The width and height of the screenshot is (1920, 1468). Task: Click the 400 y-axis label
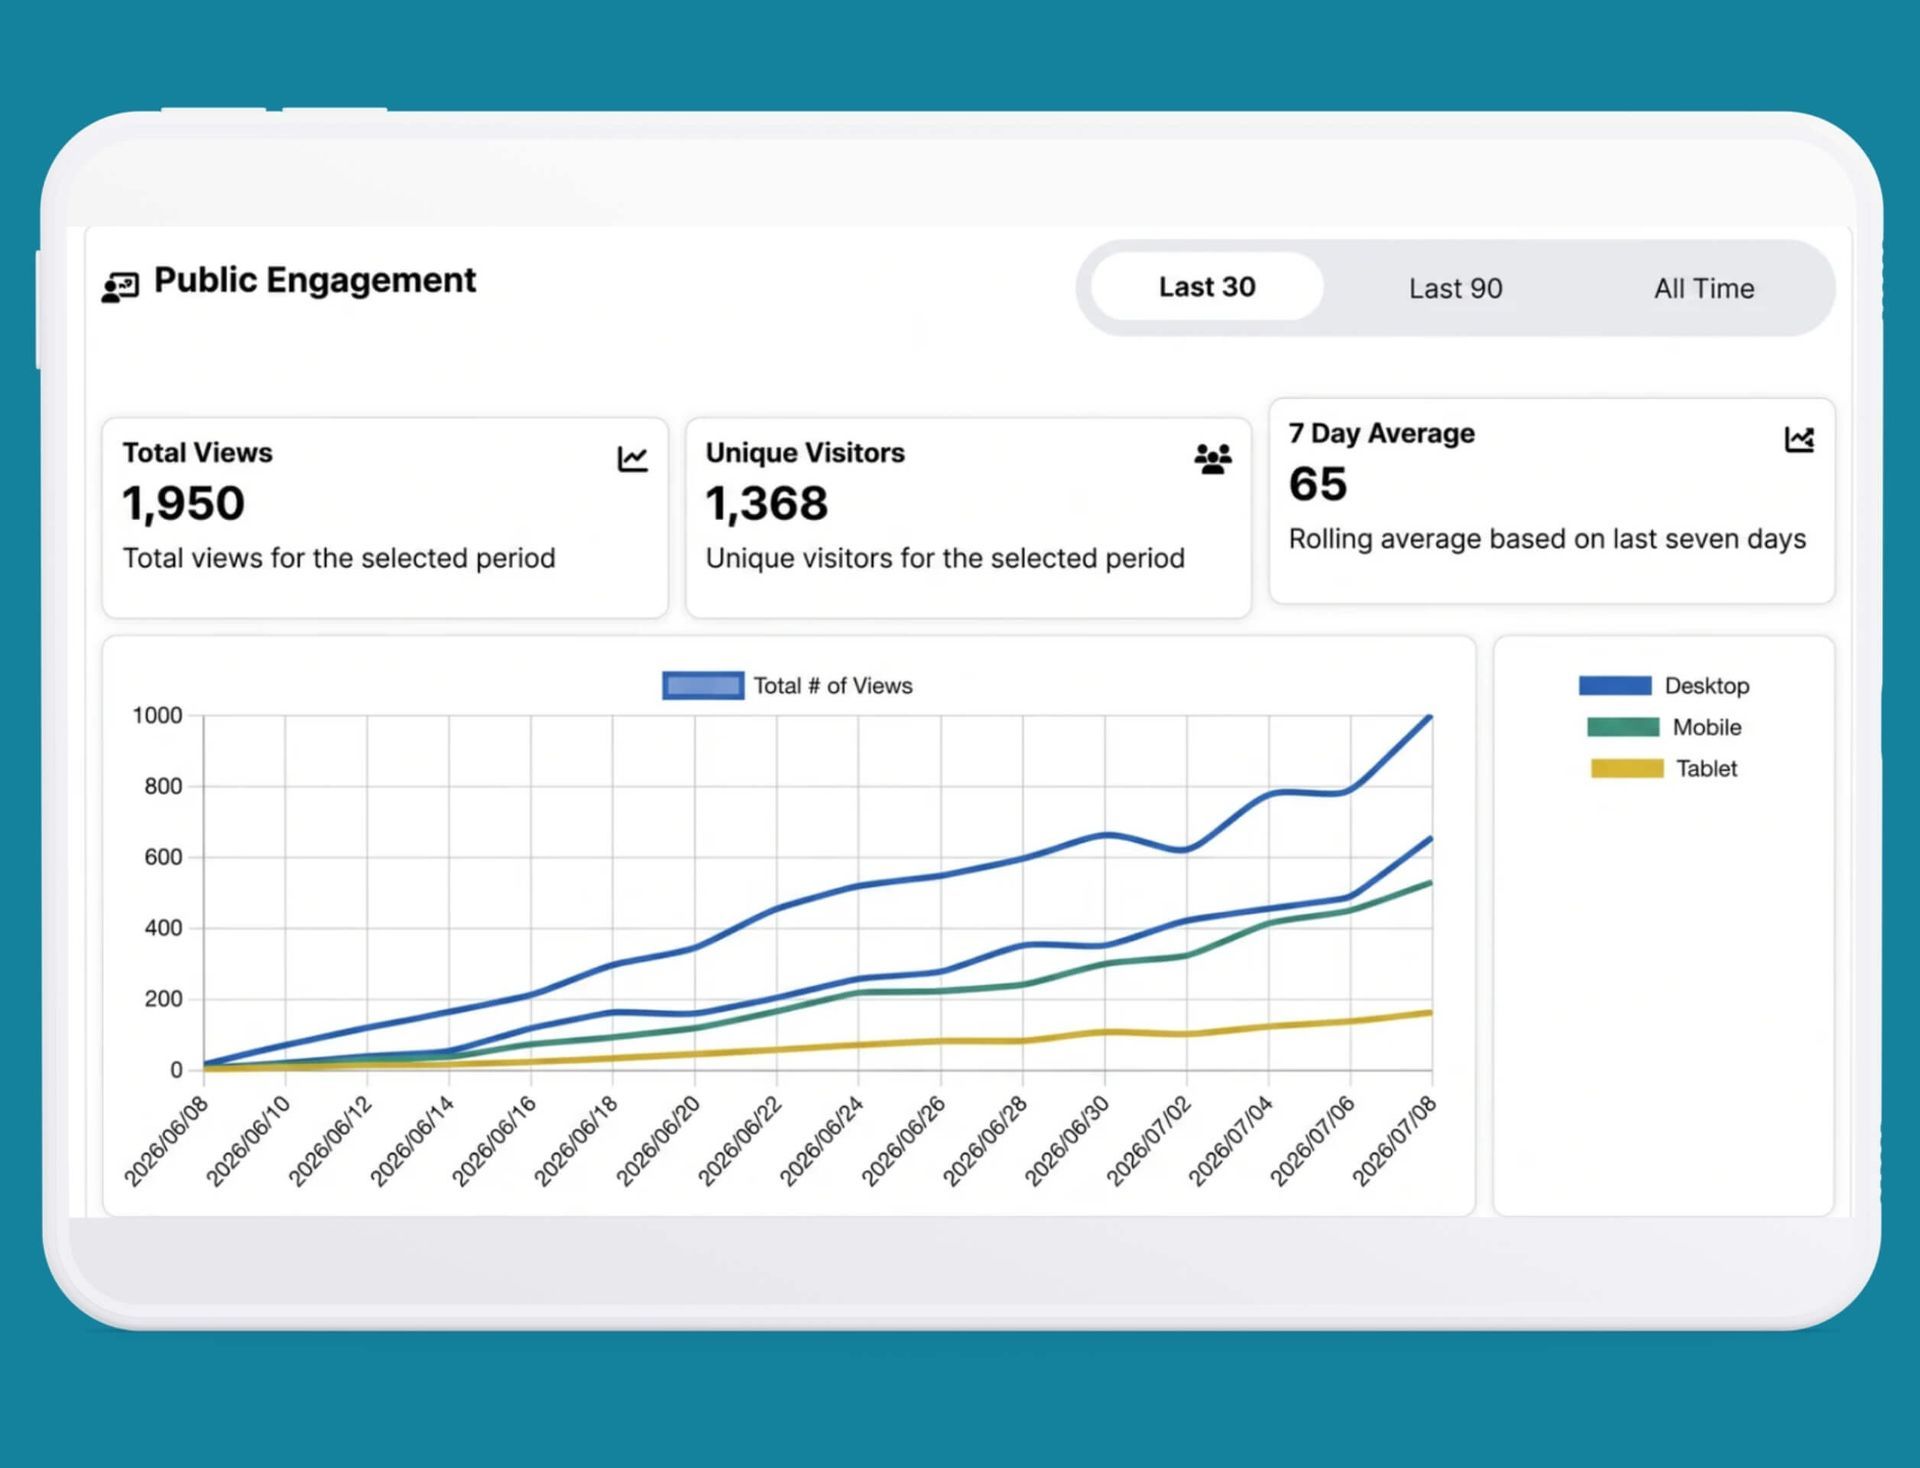pos(163,928)
